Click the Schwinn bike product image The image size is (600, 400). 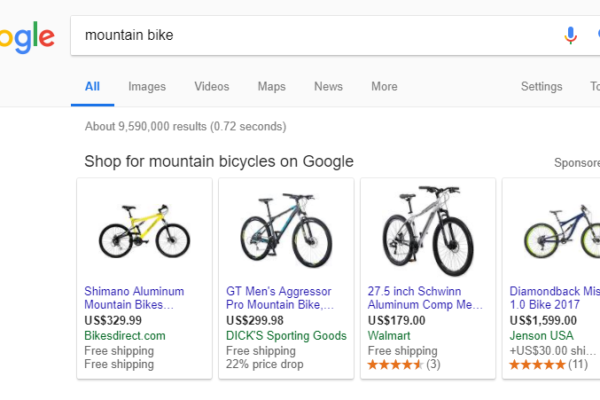click(x=427, y=229)
